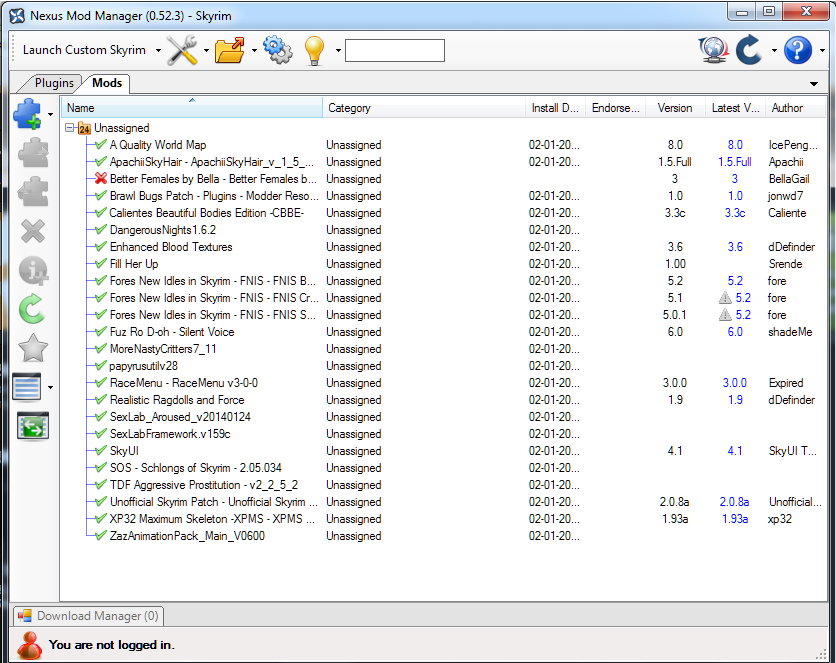This screenshot has width=836, height=663.
Task: Click the warning icon beside FNIS S... latest version
Action: click(725, 315)
